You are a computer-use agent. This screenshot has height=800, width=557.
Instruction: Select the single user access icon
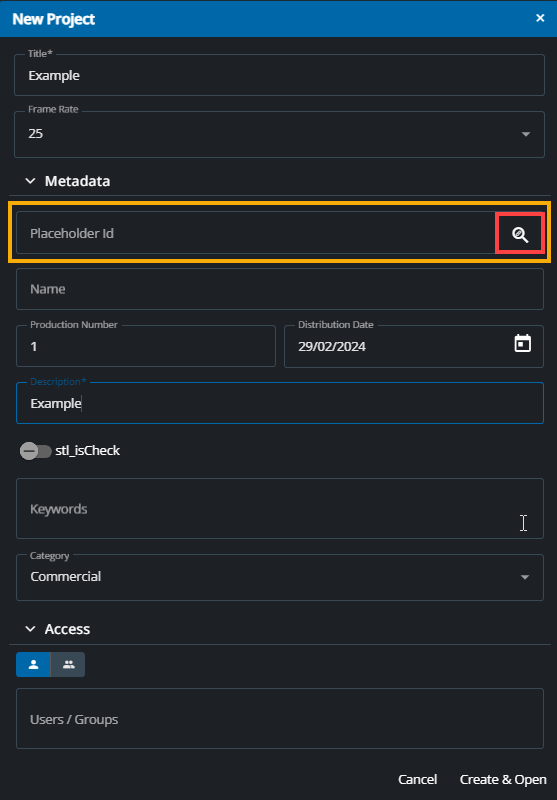[33, 664]
